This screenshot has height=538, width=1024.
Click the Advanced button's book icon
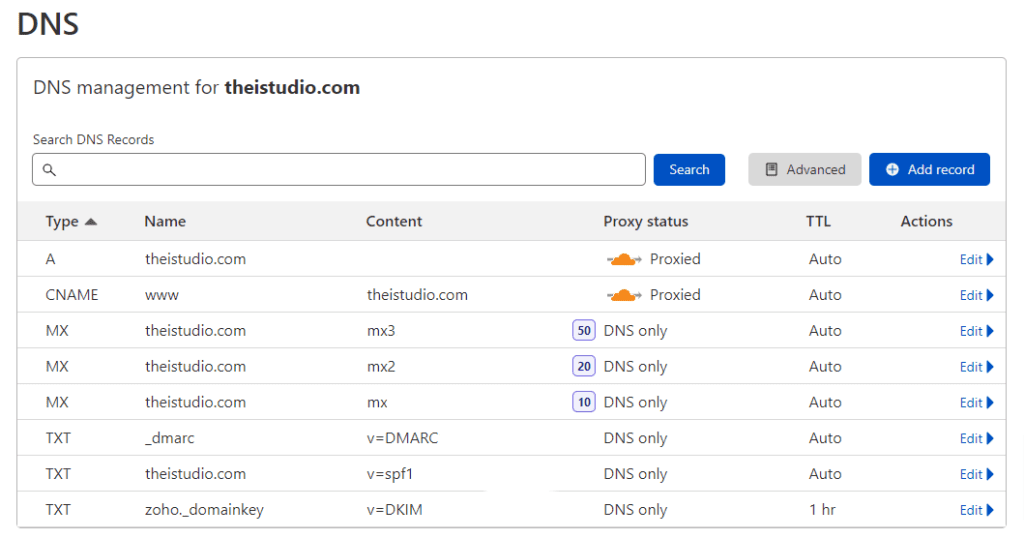point(771,170)
